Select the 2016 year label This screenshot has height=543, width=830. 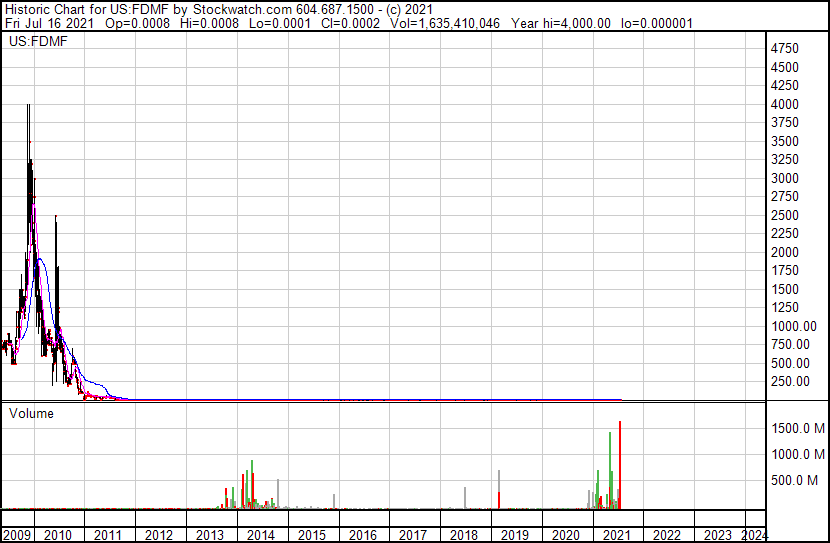click(363, 535)
